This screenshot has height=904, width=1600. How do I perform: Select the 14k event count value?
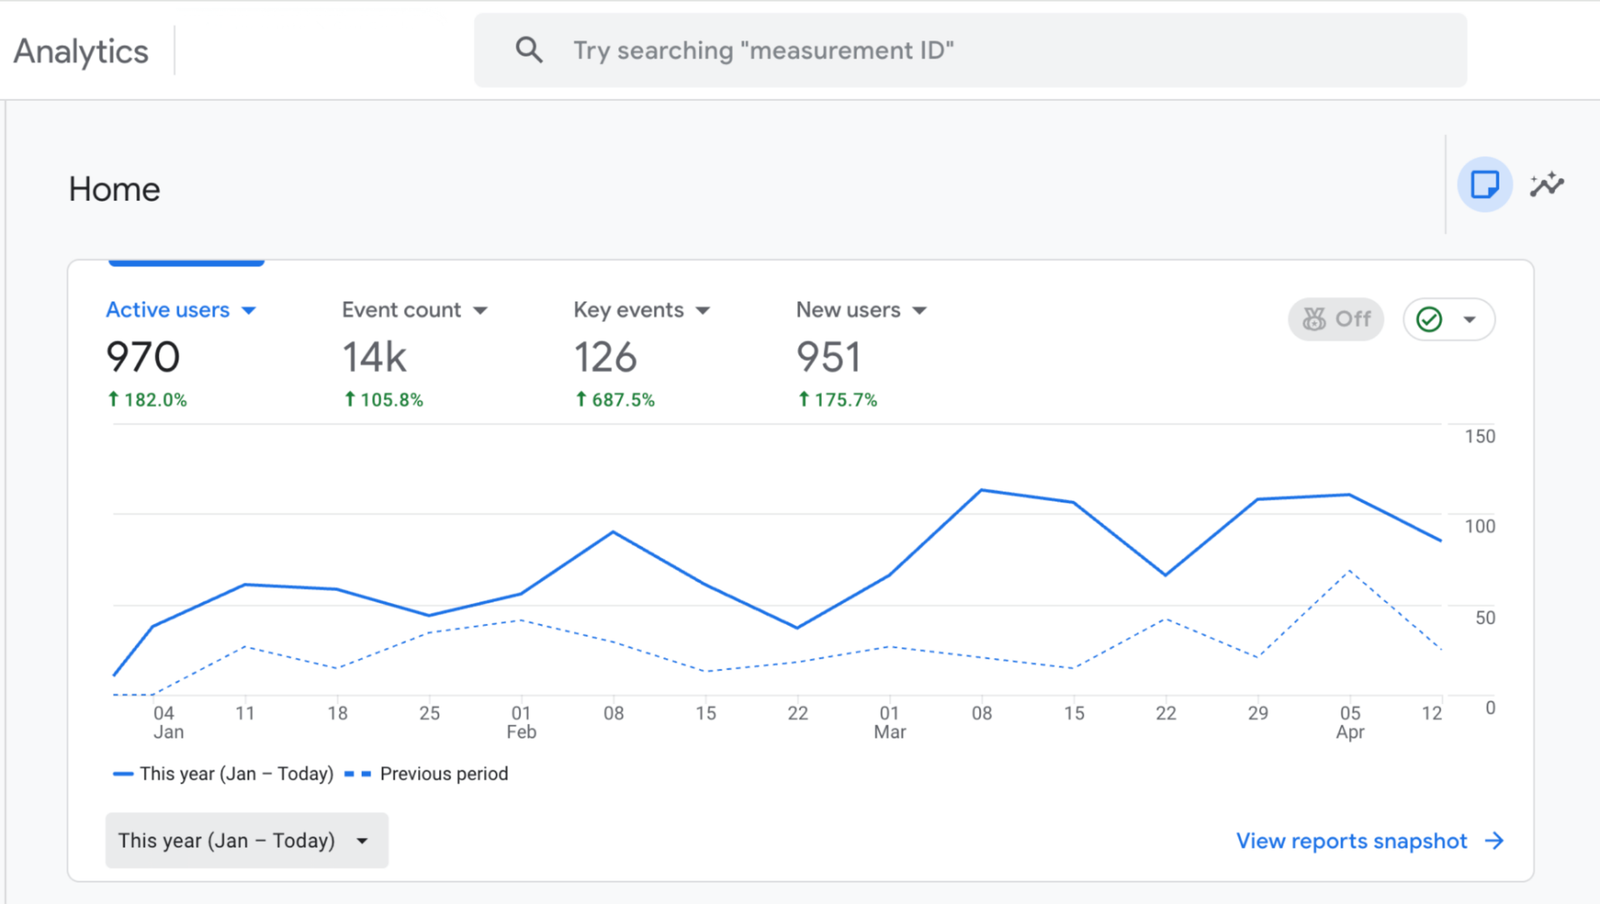375,357
